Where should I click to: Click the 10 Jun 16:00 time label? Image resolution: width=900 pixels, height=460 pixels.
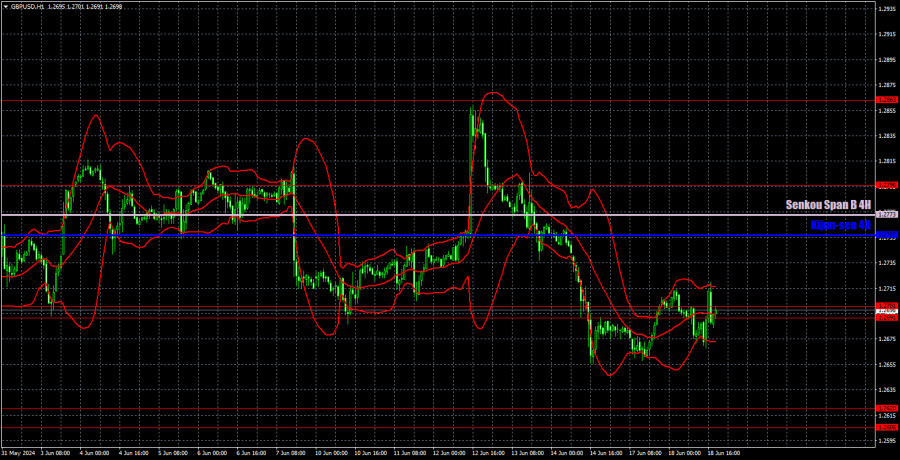(x=369, y=453)
